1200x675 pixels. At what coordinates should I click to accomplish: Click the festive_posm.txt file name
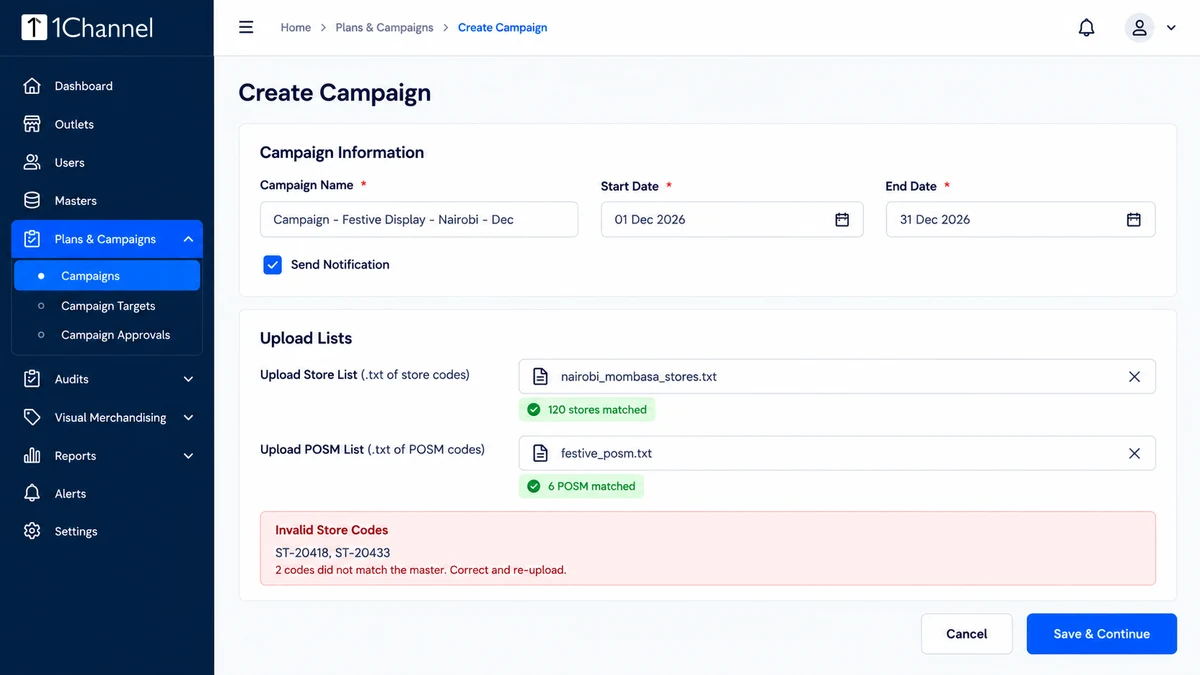pos(606,453)
